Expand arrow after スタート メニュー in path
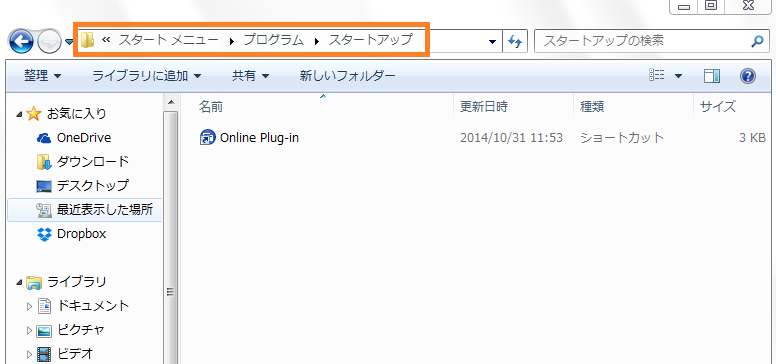Viewport: 776px width, 364px height. pyautogui.click(x=232, y=41)
